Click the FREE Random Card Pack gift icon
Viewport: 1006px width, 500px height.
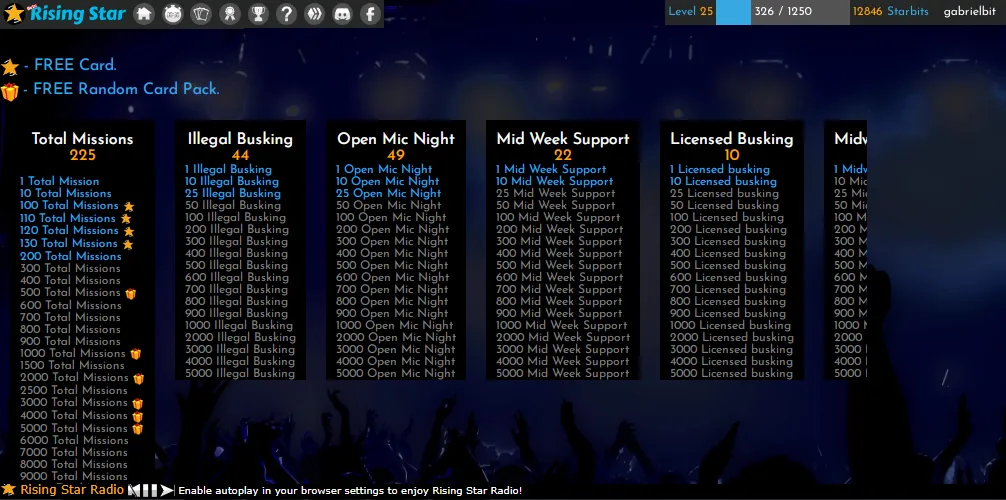point(10,92)
